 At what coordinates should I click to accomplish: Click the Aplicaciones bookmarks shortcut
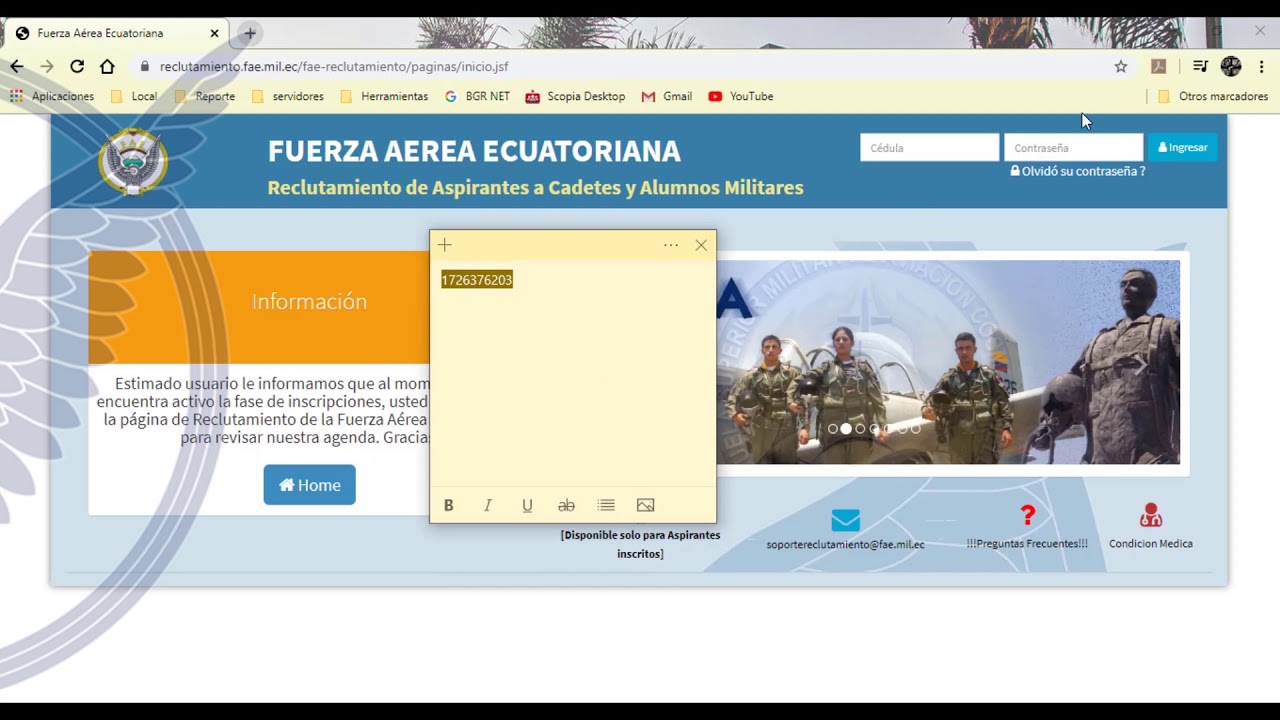coord(52,96)
